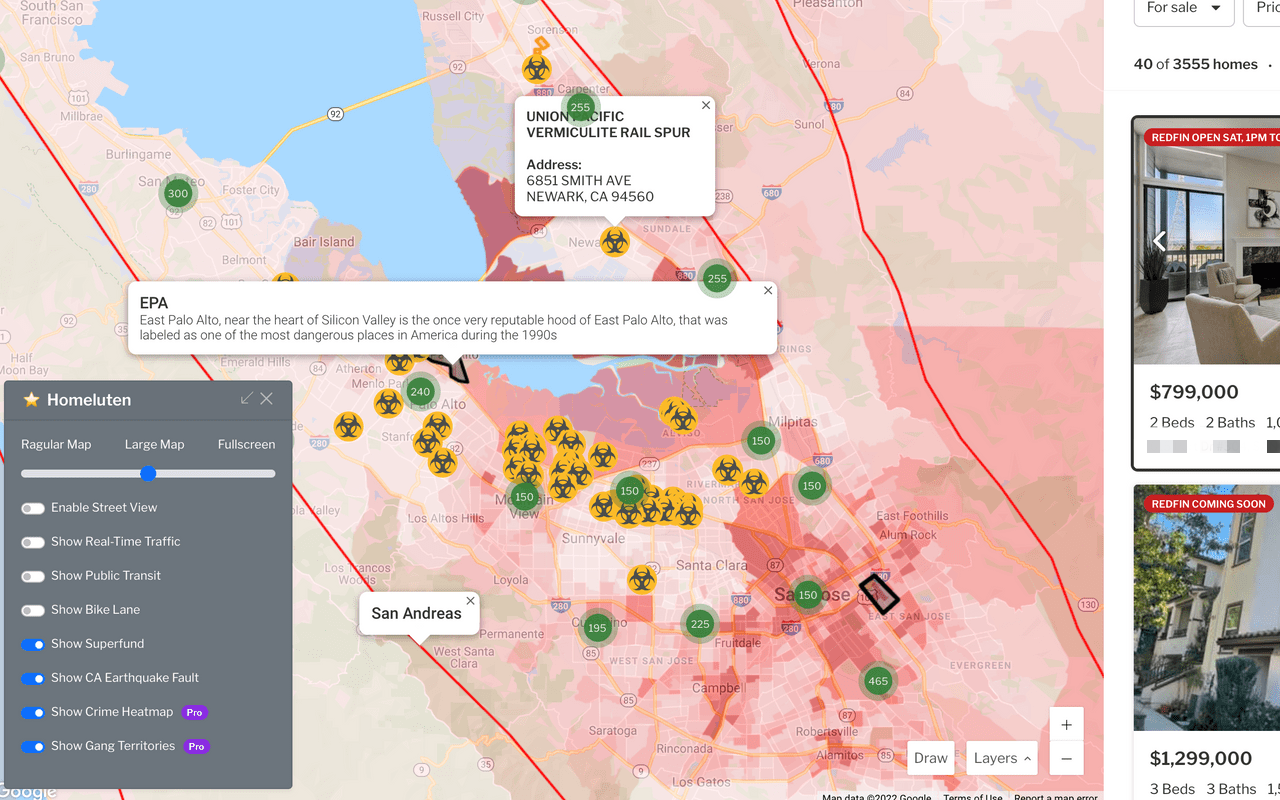Viewport: 1280px width, 800px height.
Task: Click the green 465 cluster marker
Action: pyautogui.click(x=877, y=681)
